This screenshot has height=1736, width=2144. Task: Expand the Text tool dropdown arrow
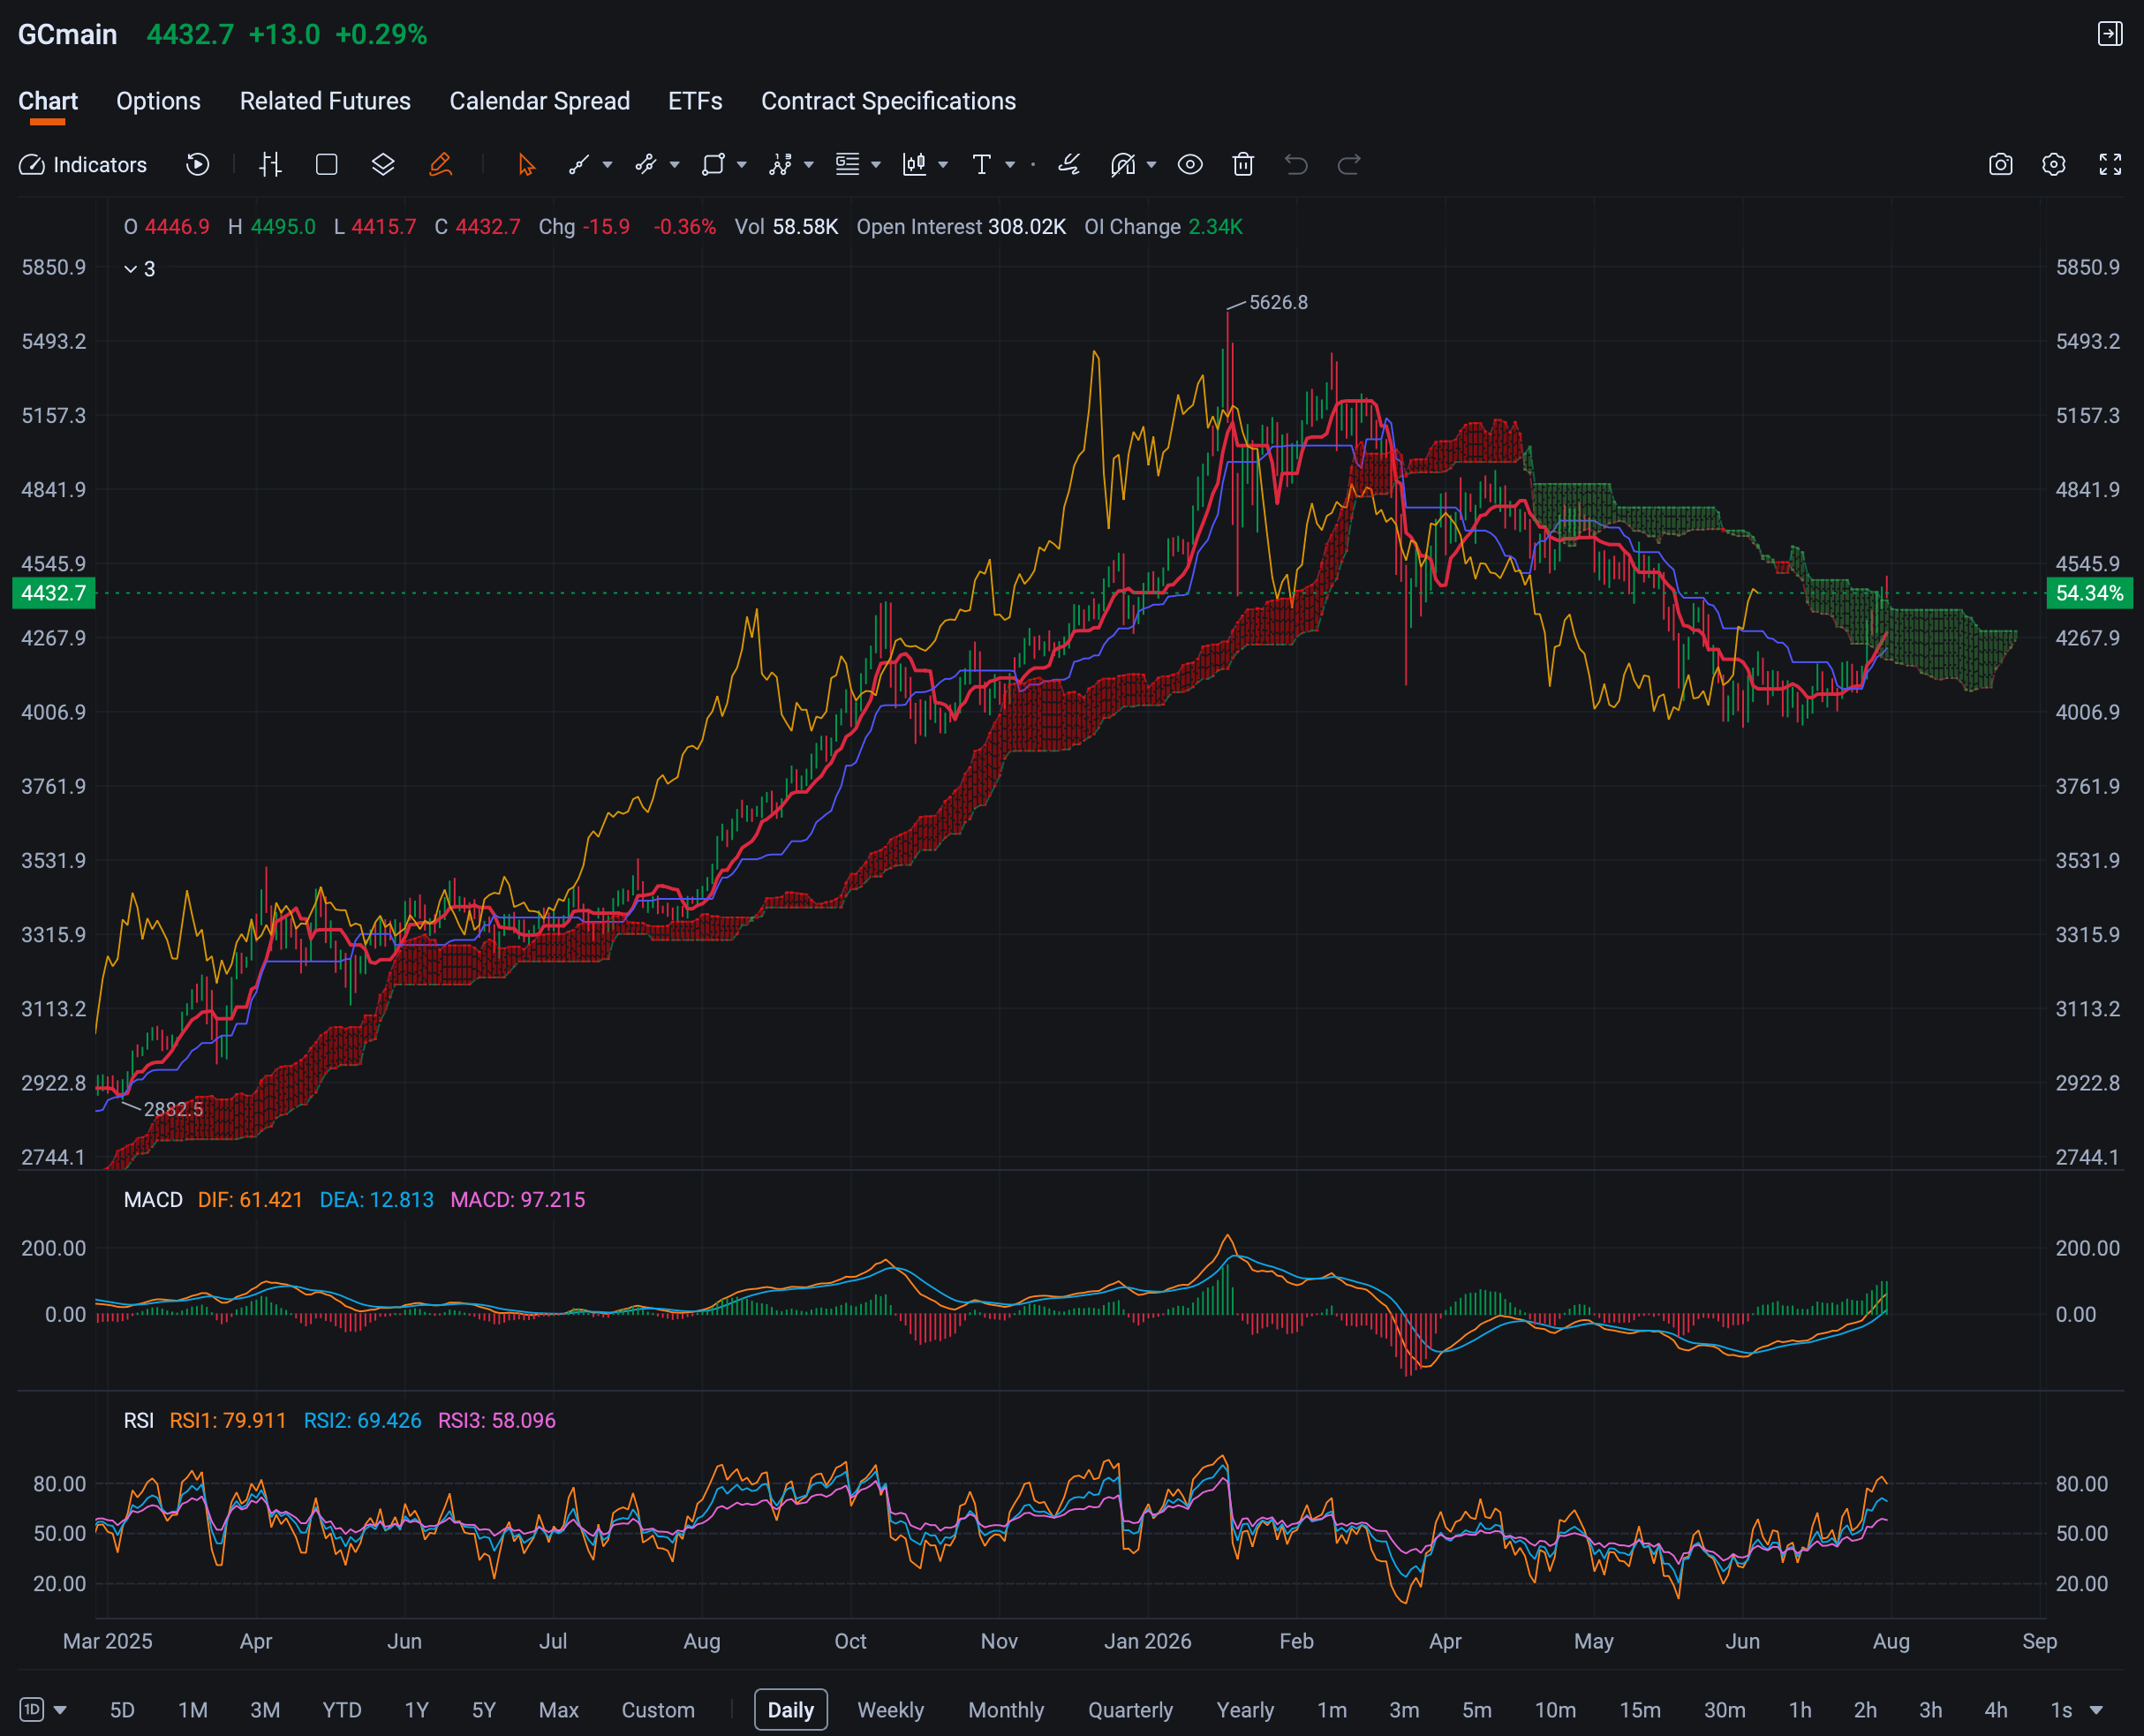coord(1010,165)
